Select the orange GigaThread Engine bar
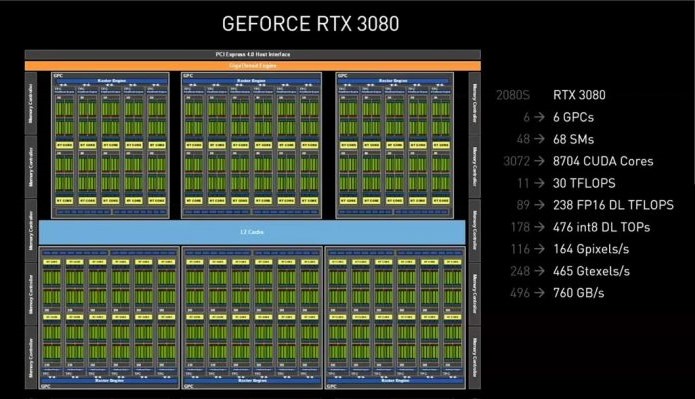The image size is (695, 399). pos(253,66)
